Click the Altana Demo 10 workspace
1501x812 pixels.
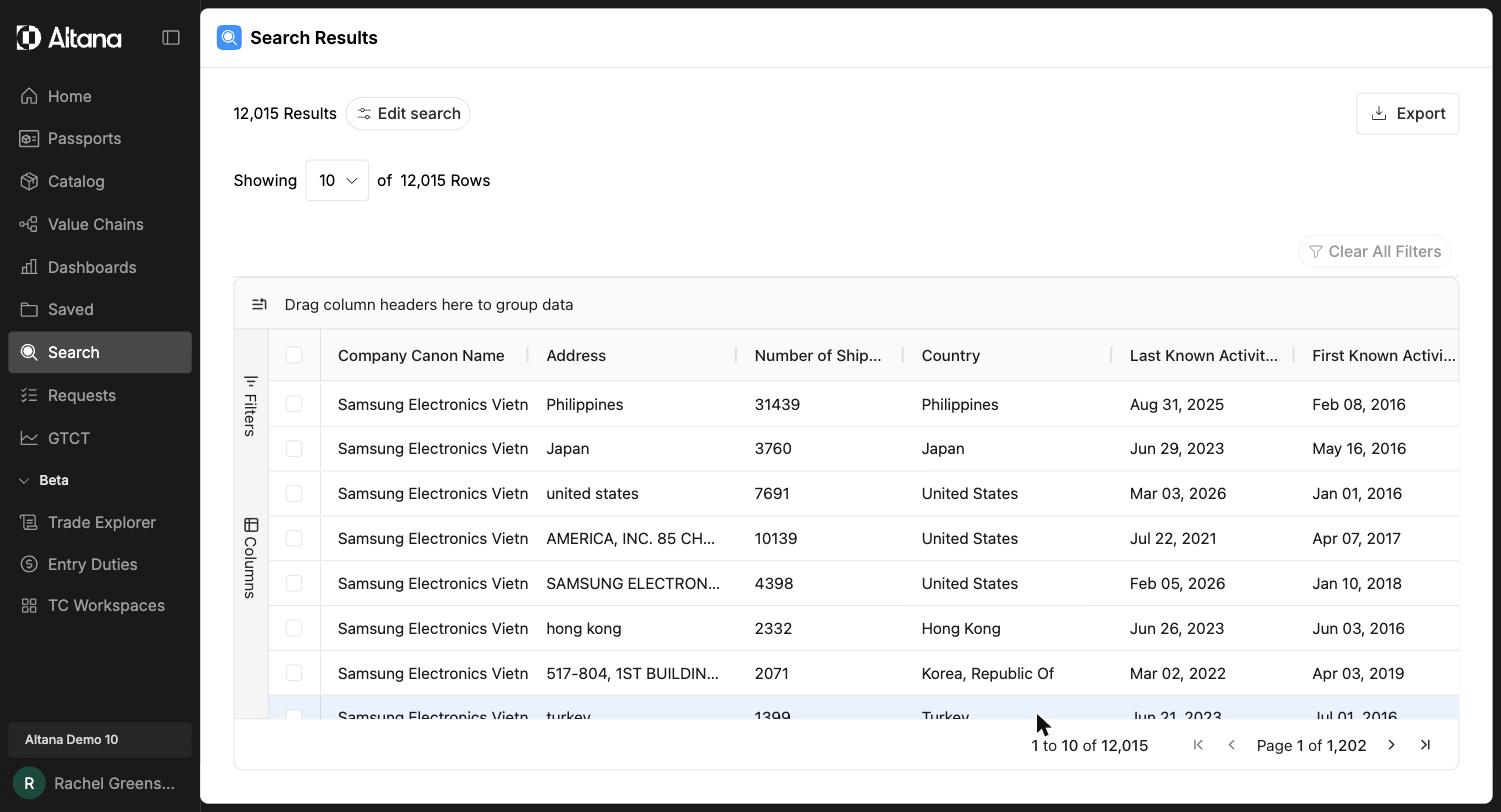click(x=100, y=740)
